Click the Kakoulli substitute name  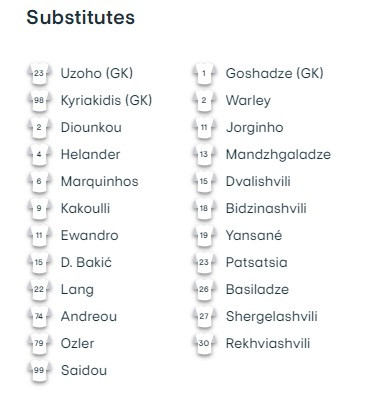pyautogui.click(x=85, y=208)
